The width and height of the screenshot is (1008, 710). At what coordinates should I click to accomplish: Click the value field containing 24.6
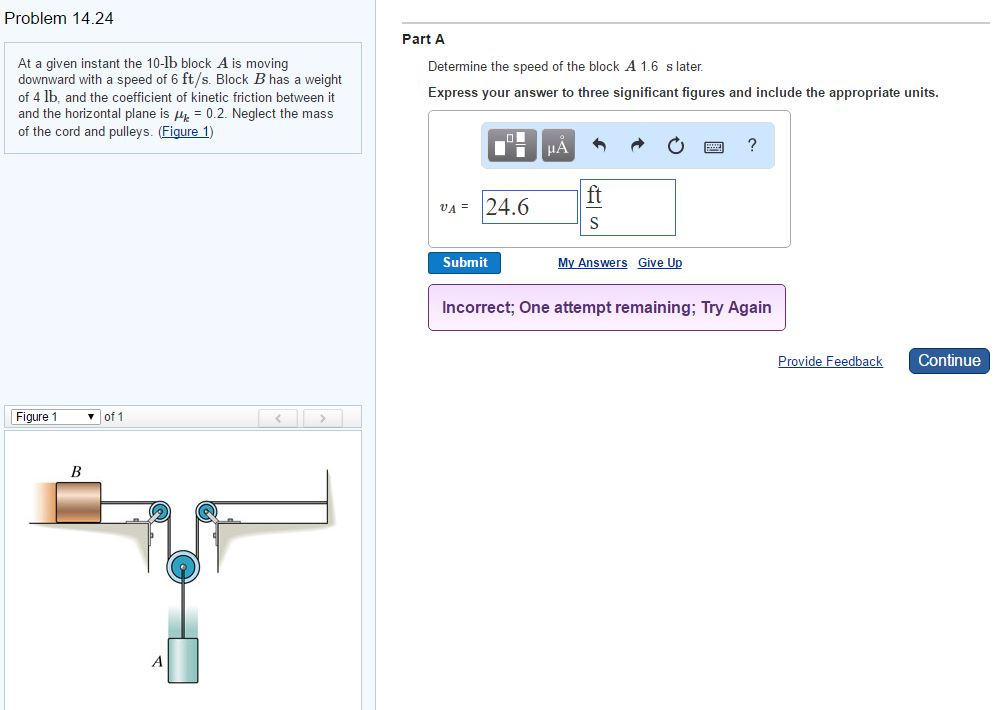[530, 207]
